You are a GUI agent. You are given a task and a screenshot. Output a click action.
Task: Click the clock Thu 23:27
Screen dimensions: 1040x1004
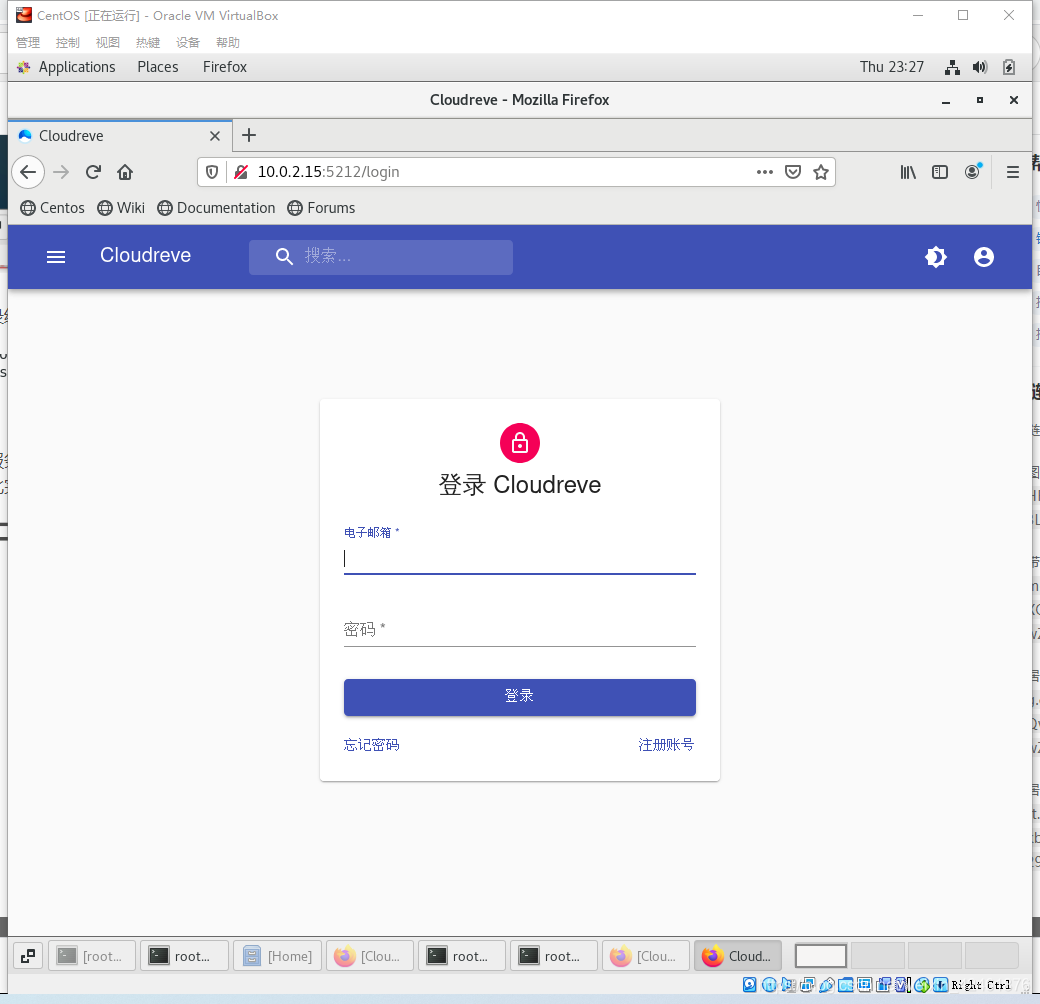coord(891,67)
